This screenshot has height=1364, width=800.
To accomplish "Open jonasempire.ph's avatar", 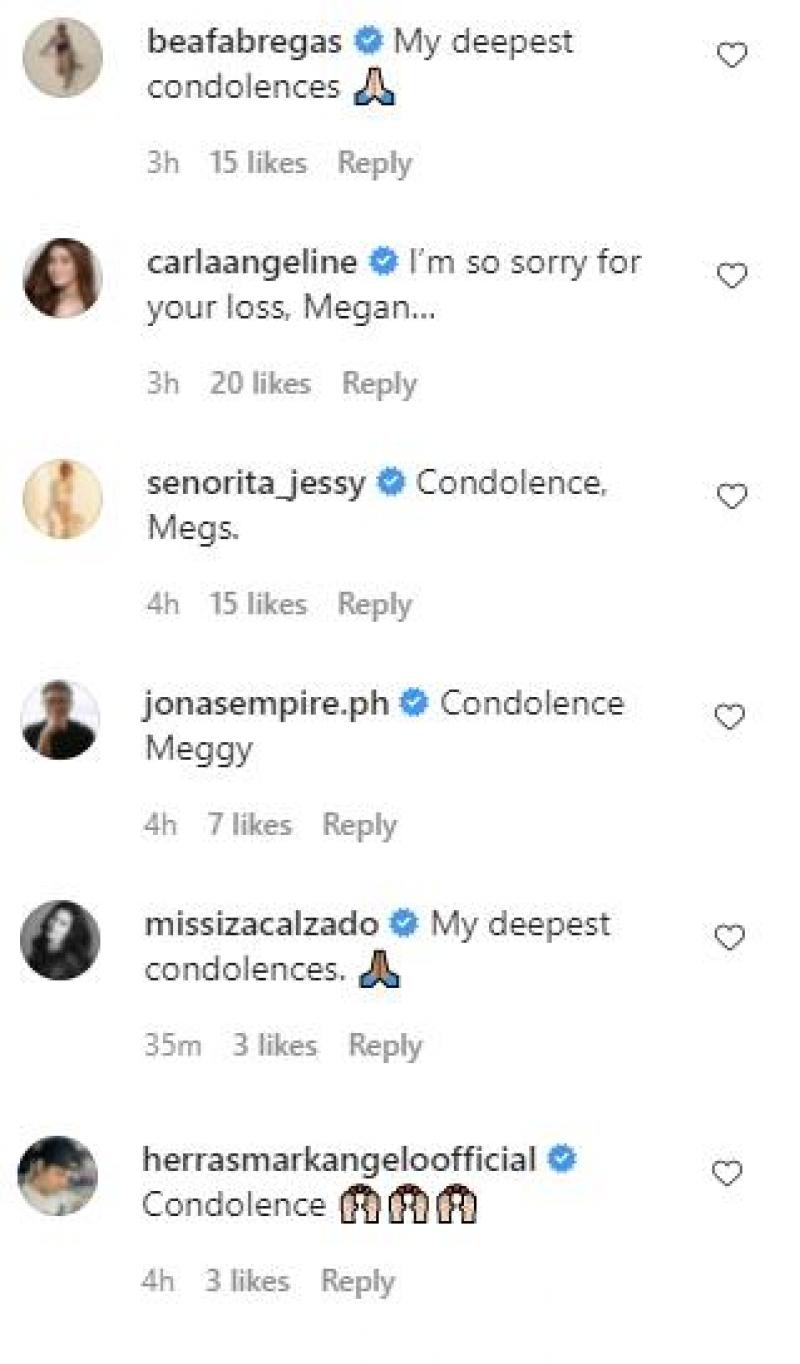I will pos(61,720).
